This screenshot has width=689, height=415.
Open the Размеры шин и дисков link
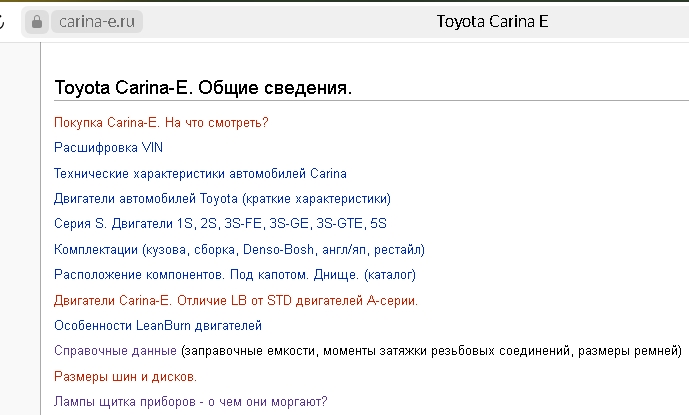click(125, 377)
